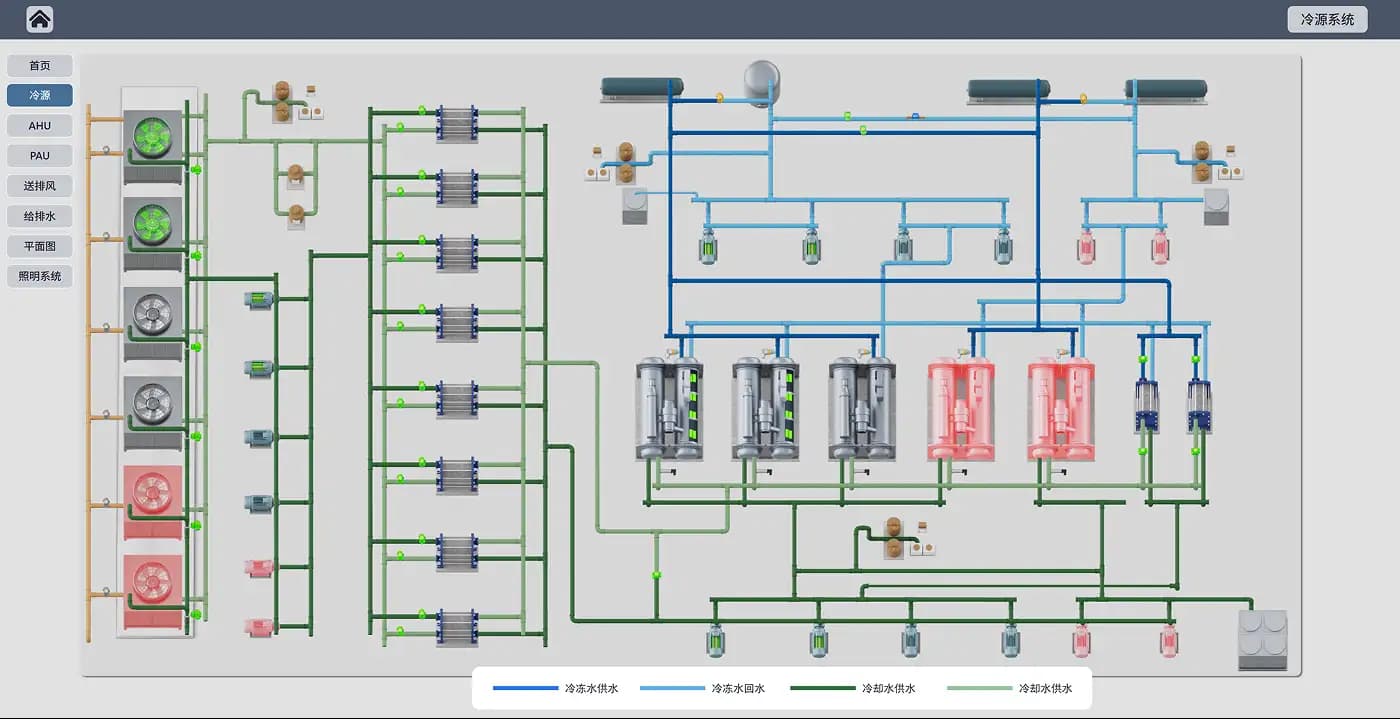Select the fourth chilled water pump in top row
1400x719 pixels.
1003,245
